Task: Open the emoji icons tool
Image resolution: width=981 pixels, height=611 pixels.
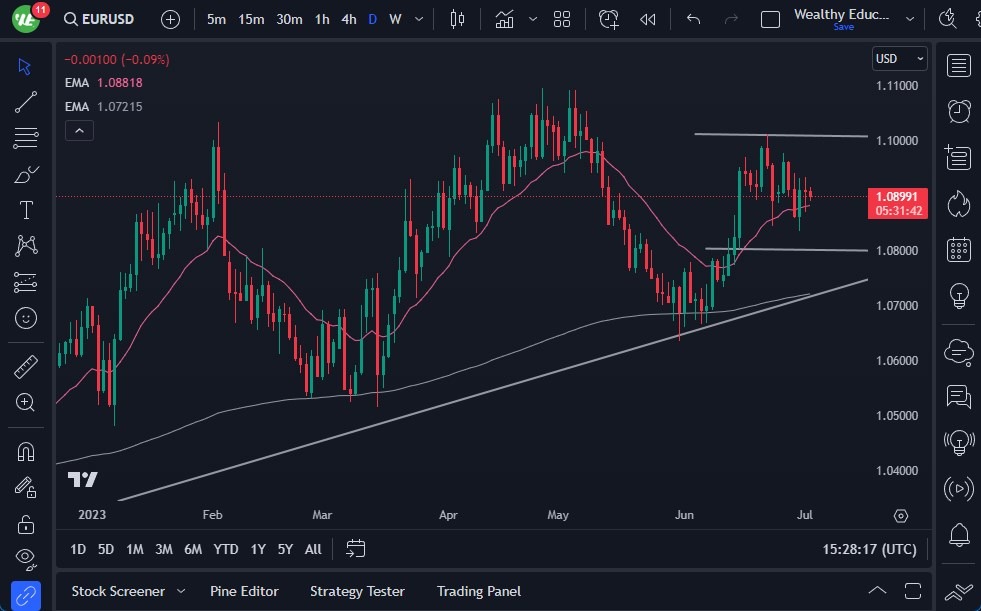Action: tap(26, 319)
